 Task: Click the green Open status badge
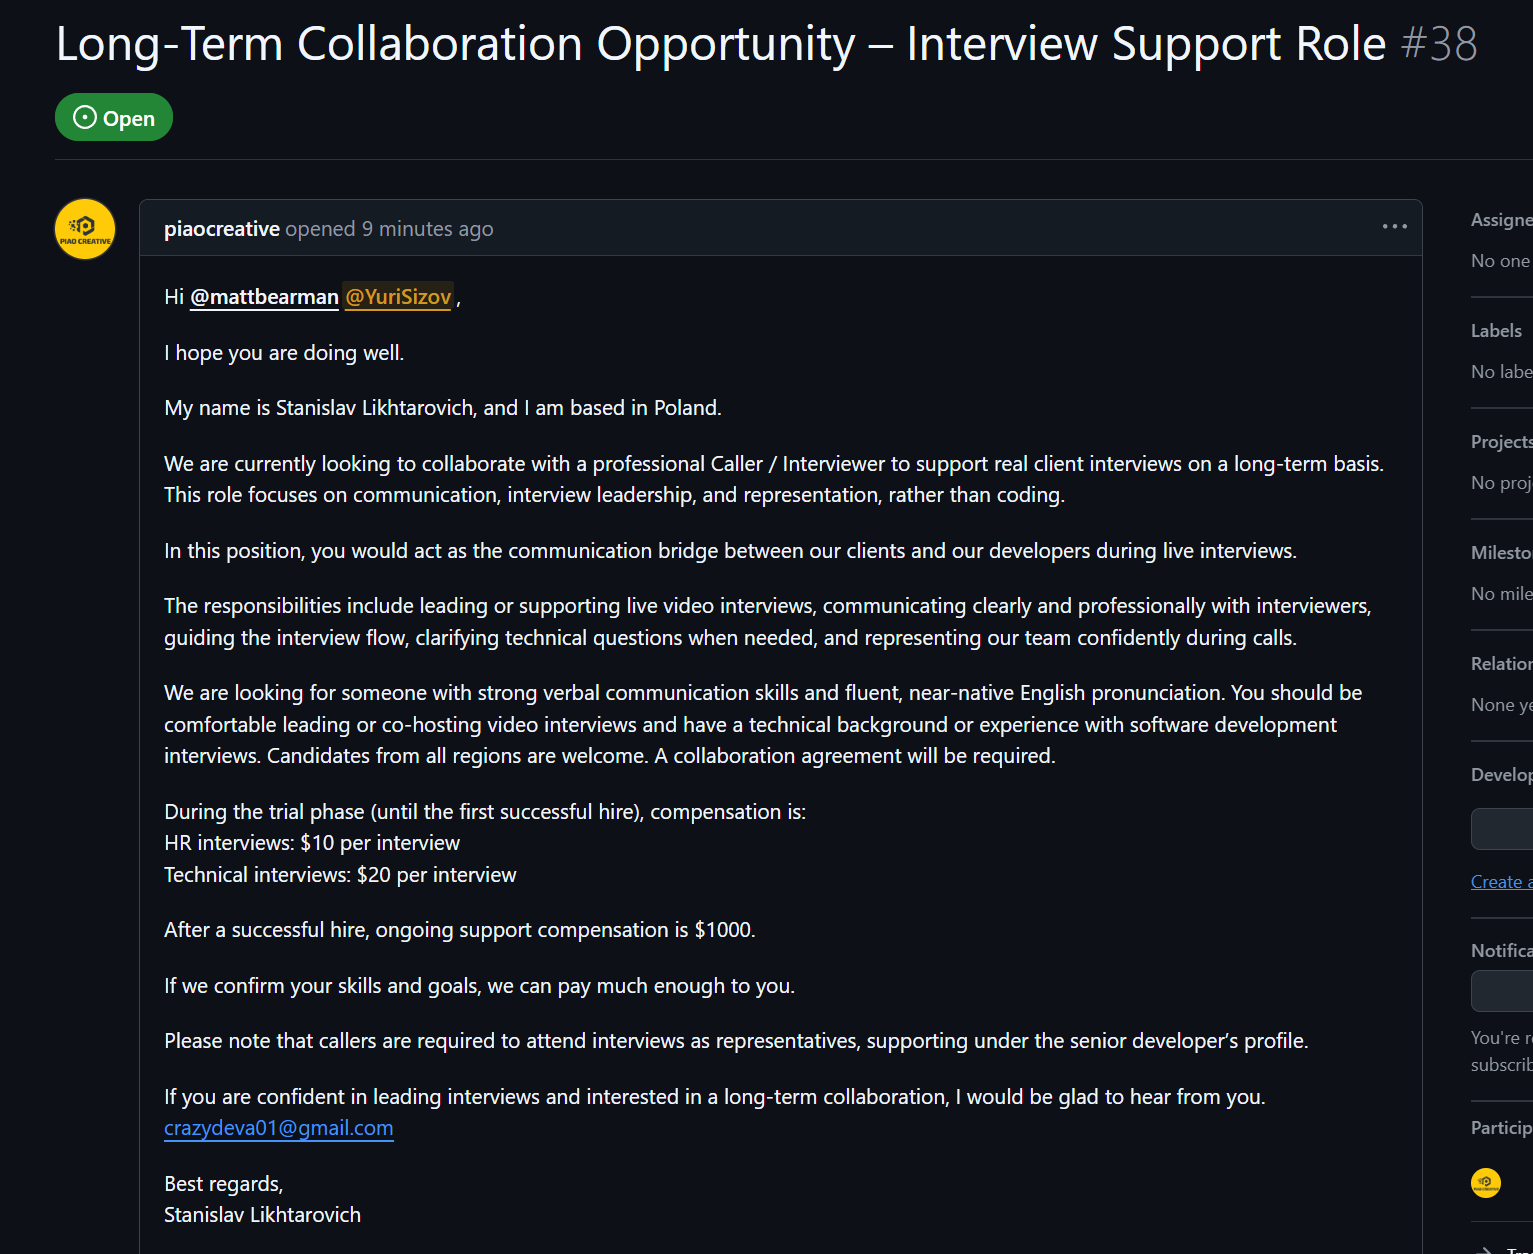[114, 118]
